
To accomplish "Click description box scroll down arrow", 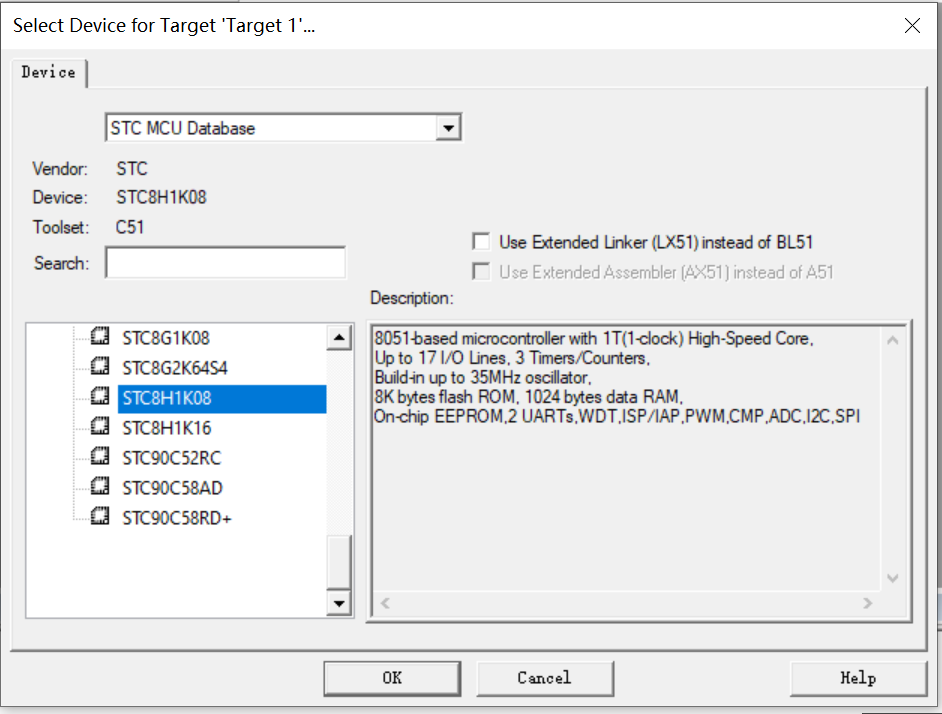I will [893, 578].
